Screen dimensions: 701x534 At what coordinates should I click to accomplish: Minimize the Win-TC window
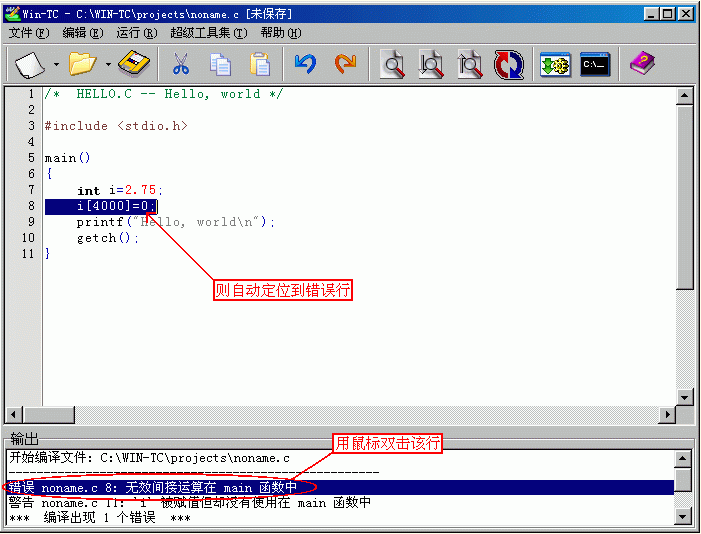coord(652,14)
